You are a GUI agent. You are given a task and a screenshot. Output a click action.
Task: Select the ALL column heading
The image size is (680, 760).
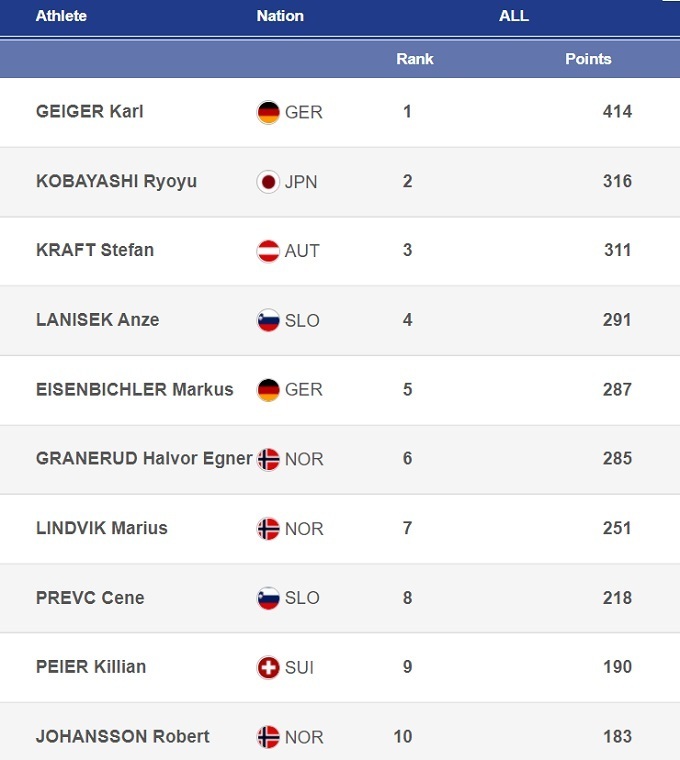click(x=514, y=16)
